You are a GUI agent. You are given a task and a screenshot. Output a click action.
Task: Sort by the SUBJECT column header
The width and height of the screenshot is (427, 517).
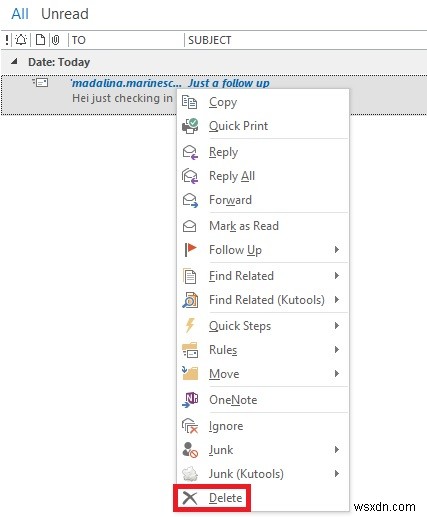coord(209,40)
